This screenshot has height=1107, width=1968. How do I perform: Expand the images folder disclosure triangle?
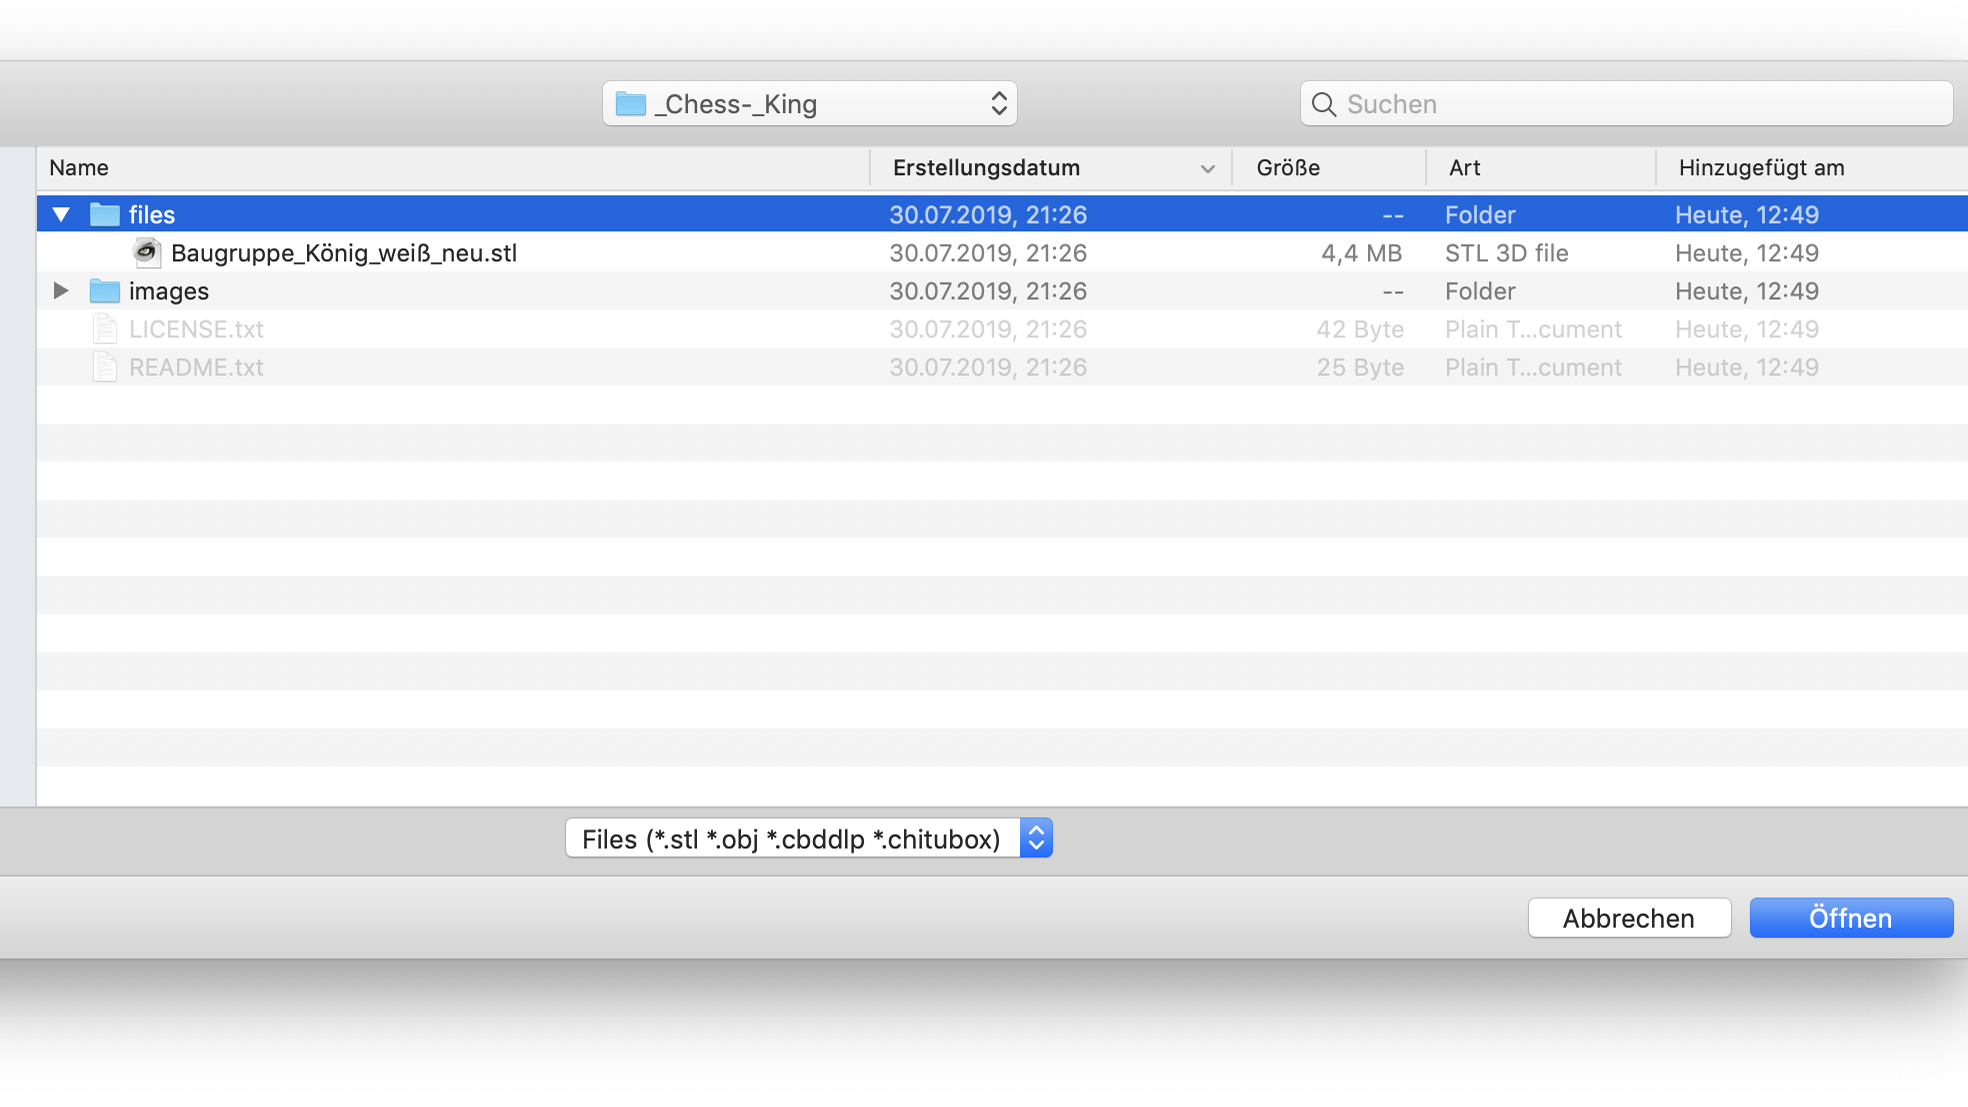(61, 291)
